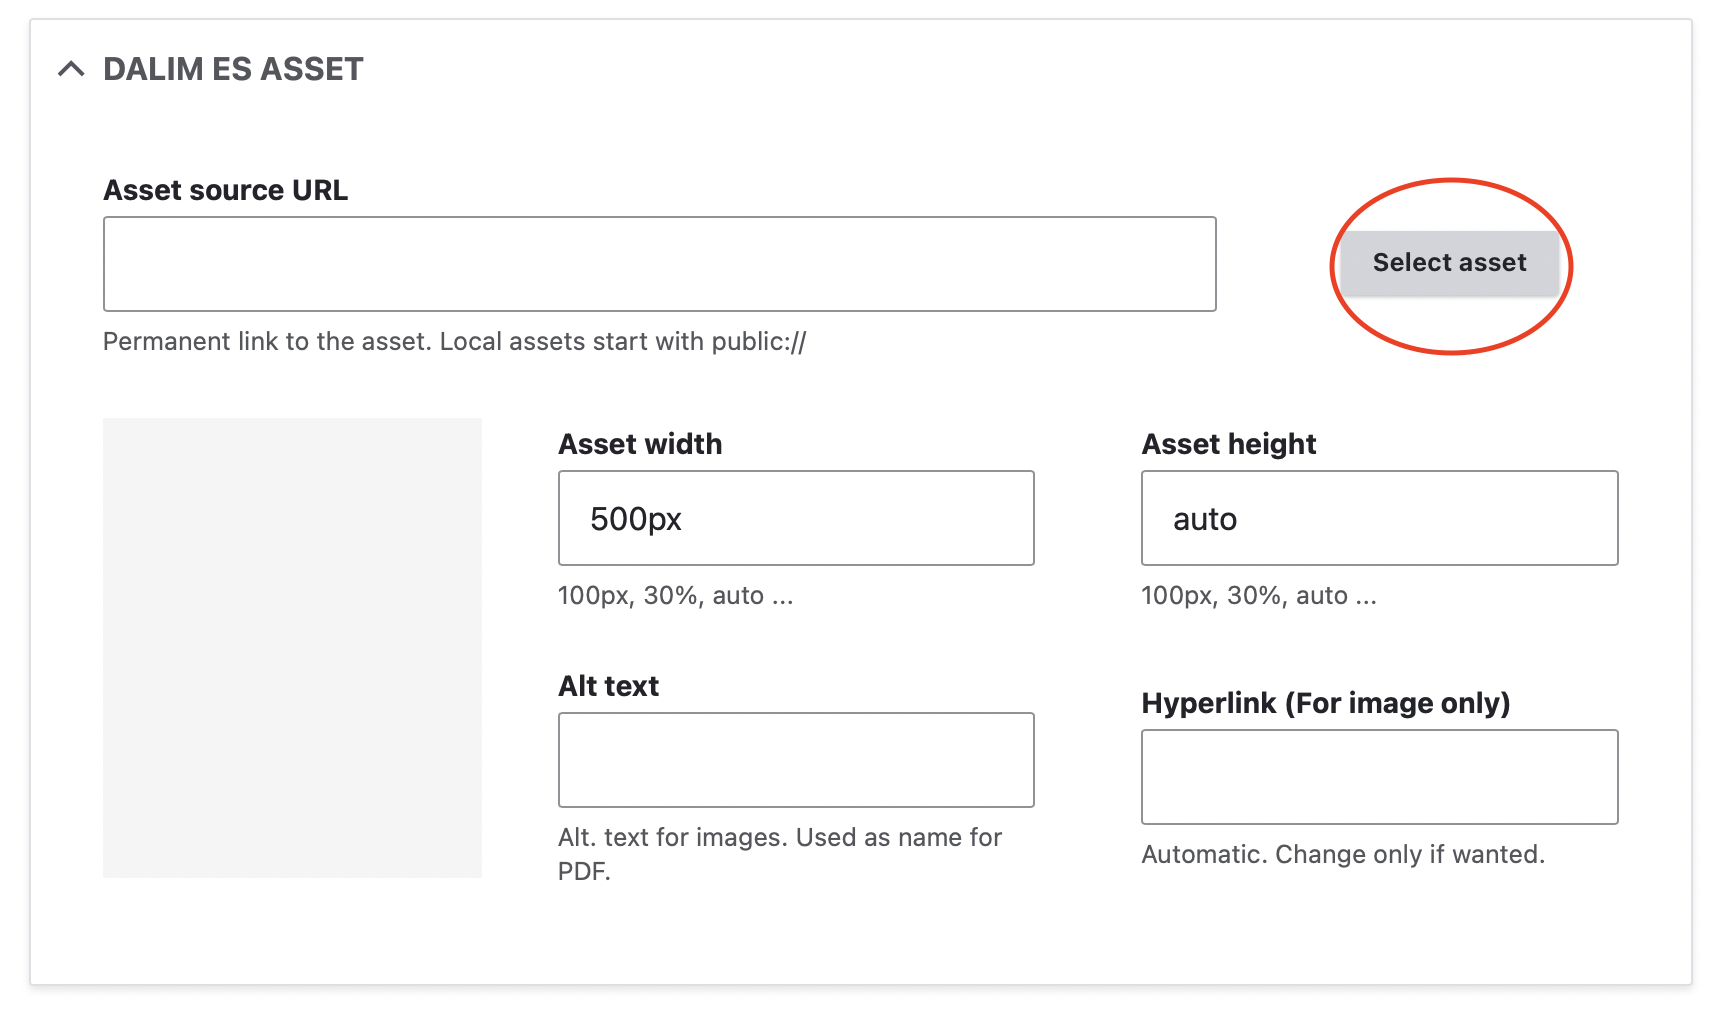
Task: Focus the Alt text input field
Action: coord(796,760)
